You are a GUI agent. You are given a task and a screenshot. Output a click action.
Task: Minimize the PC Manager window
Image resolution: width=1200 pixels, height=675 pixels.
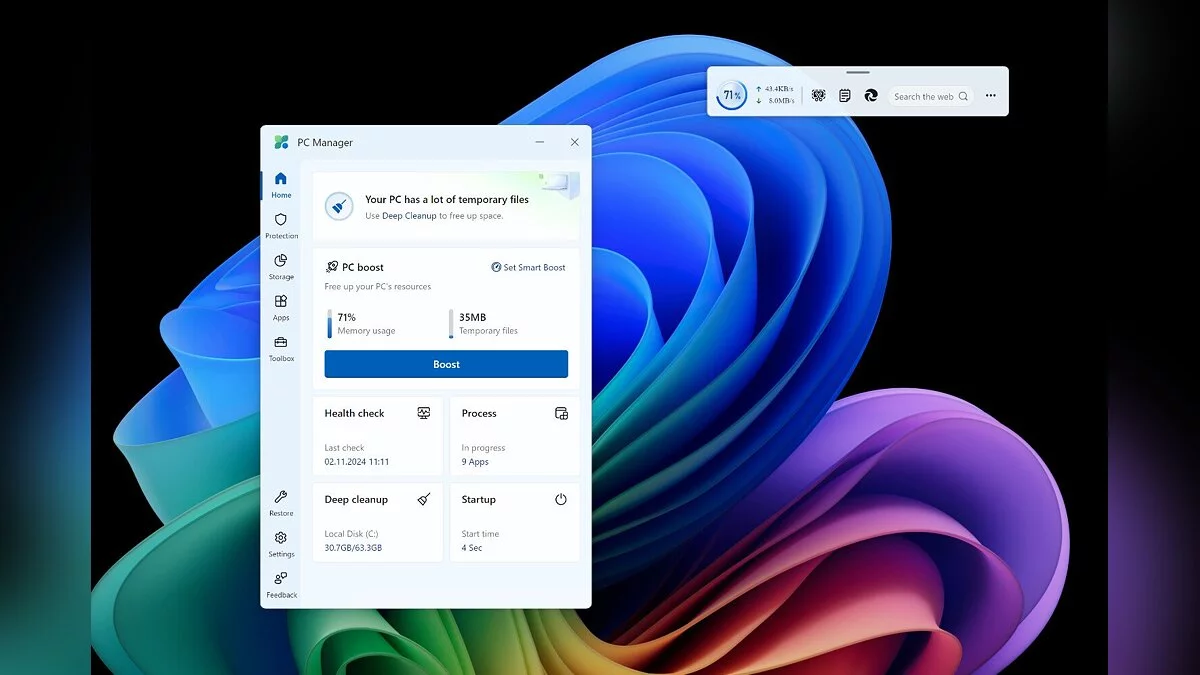click(540, 142)
